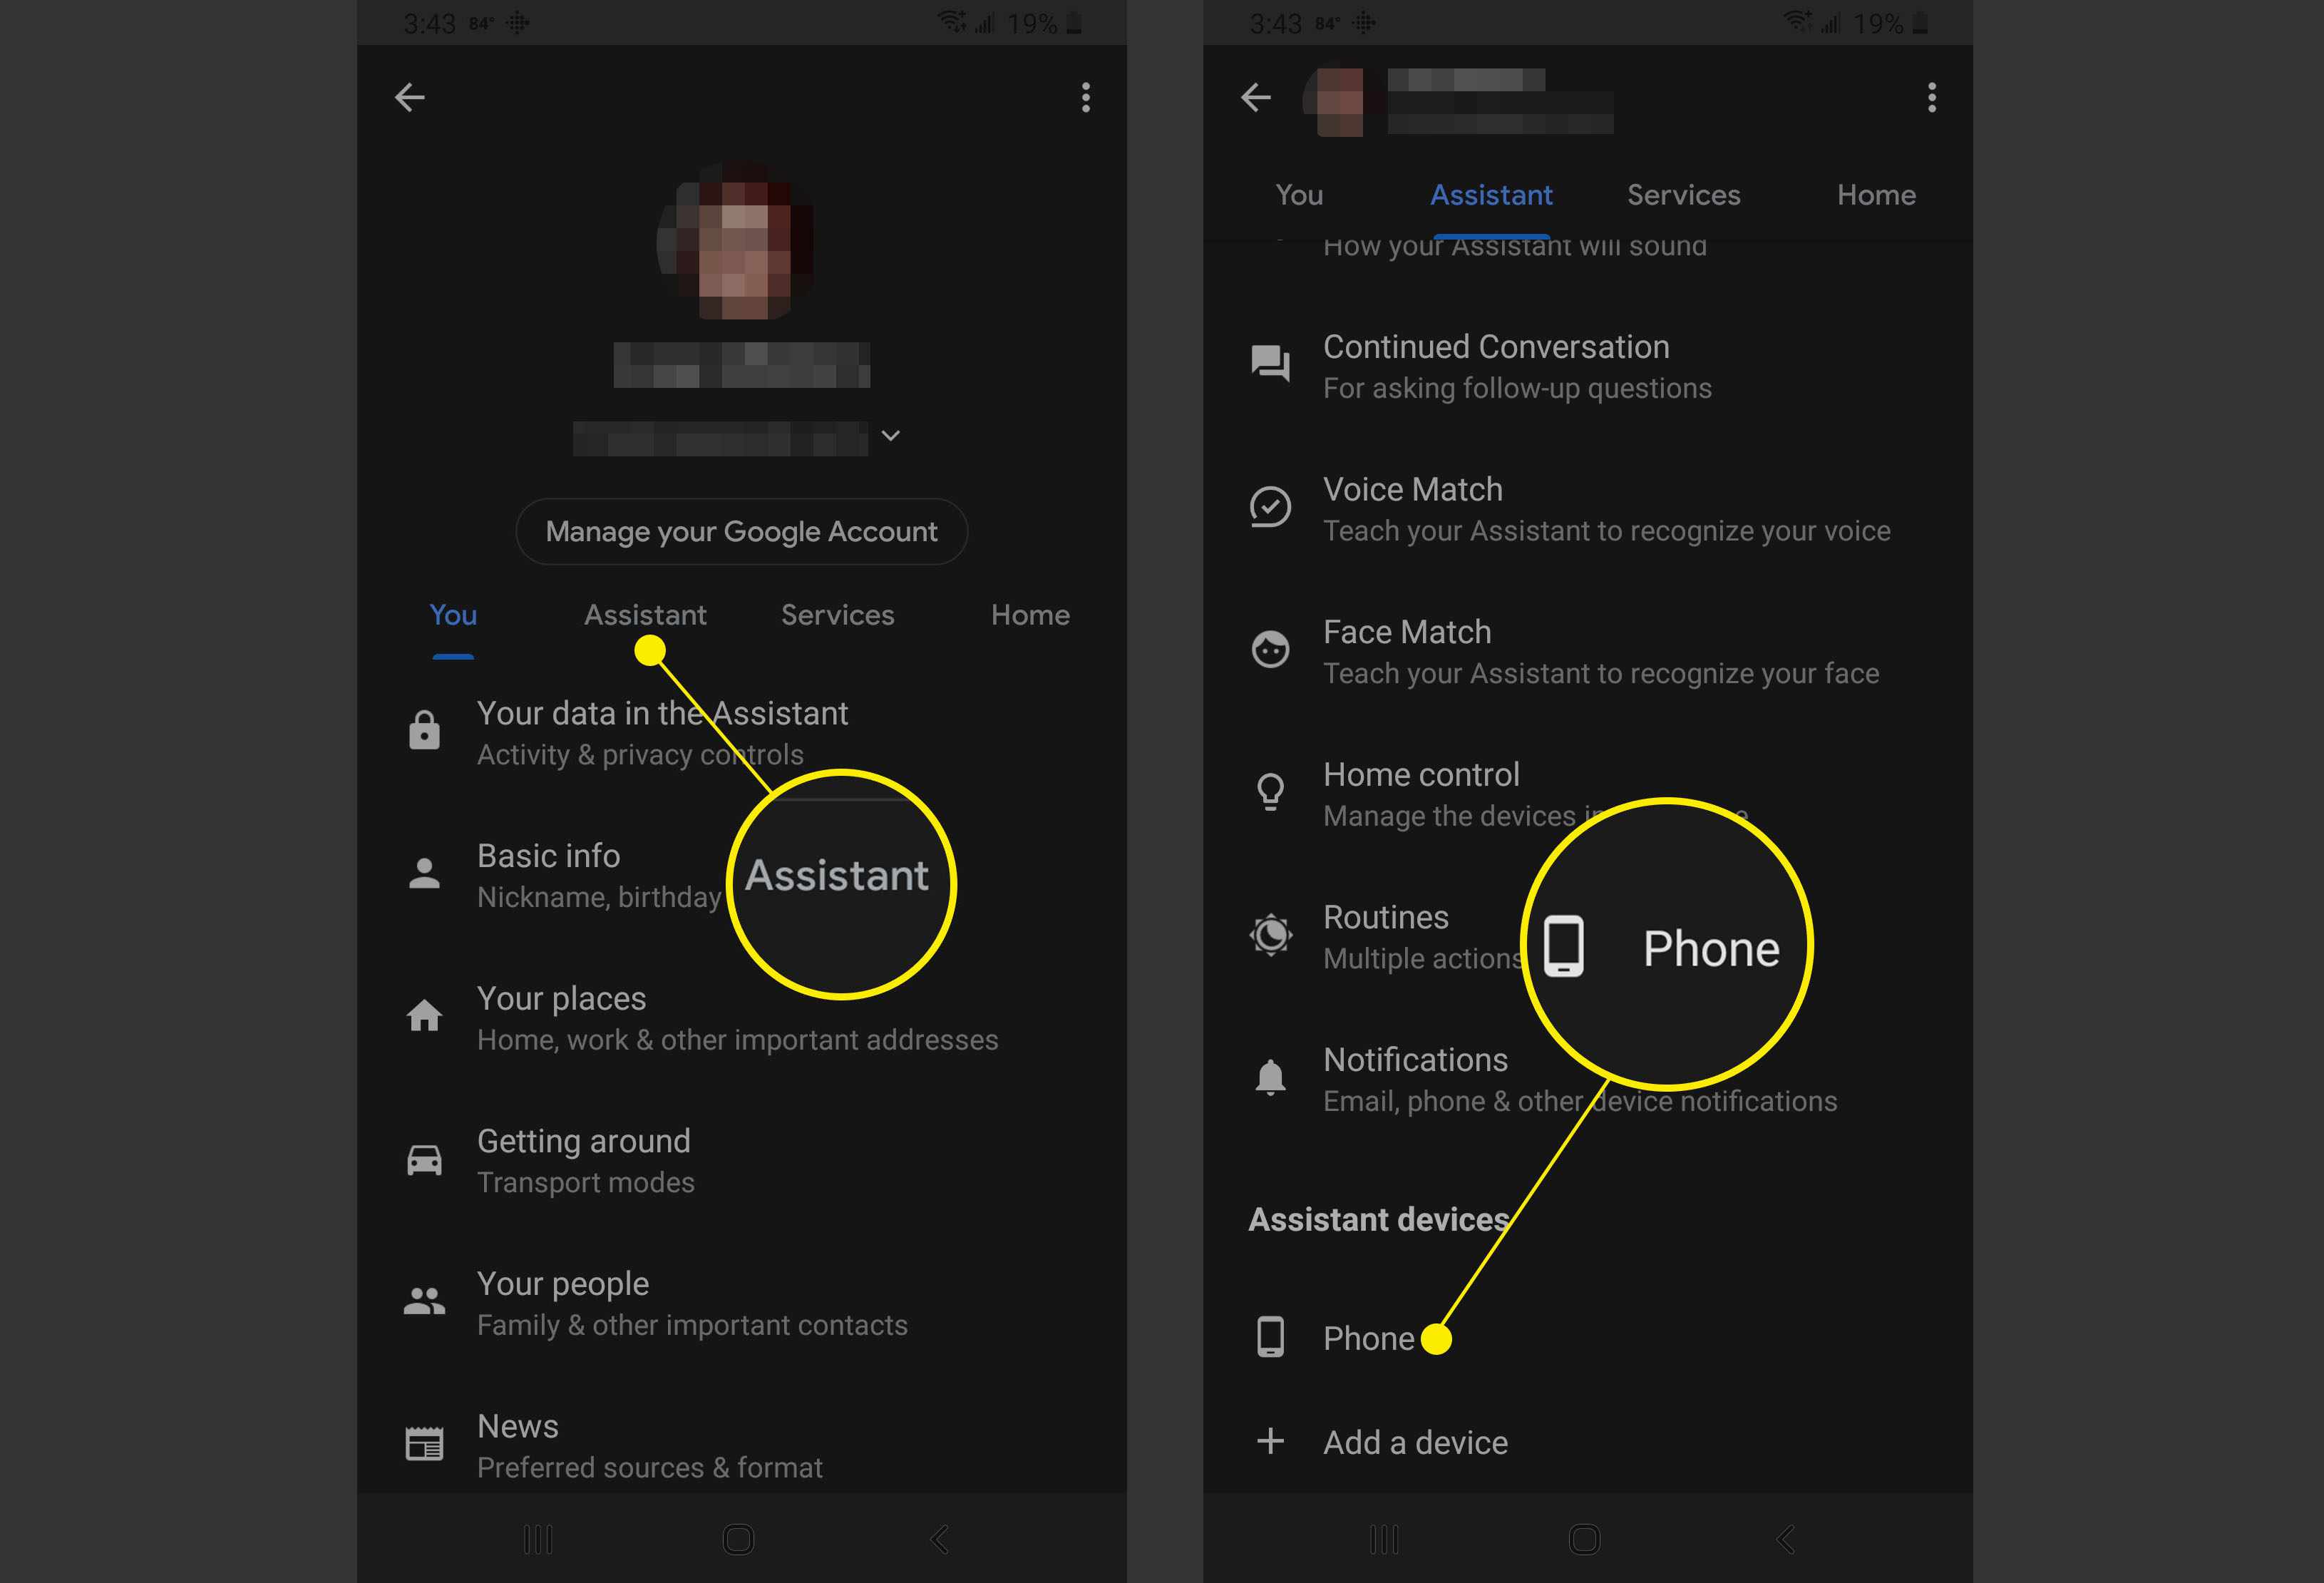Tap the car icon beside Getting around
This screenshot has width=2324, height=1583.
click(424, 1160)
